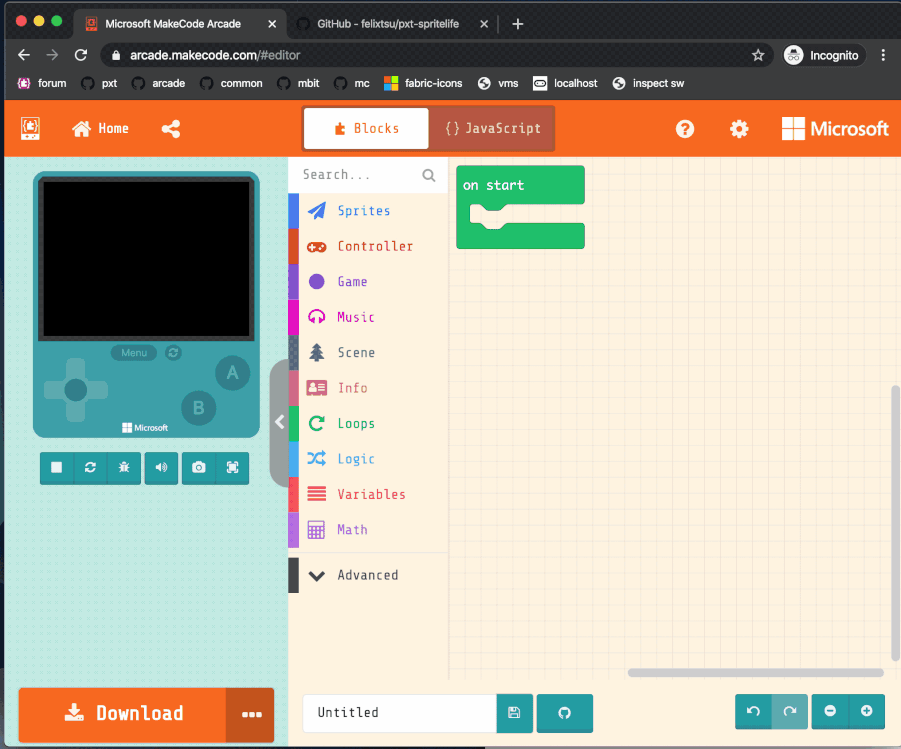The height and width of the screenshot is (749, 901).
Task: Open the Help question mark menu
Action: pos(684,129)
